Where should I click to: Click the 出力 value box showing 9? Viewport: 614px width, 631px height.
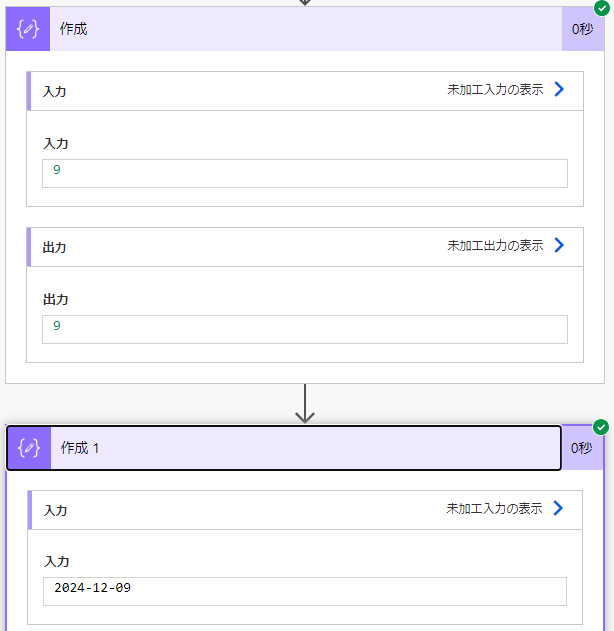tap(305, 330)
